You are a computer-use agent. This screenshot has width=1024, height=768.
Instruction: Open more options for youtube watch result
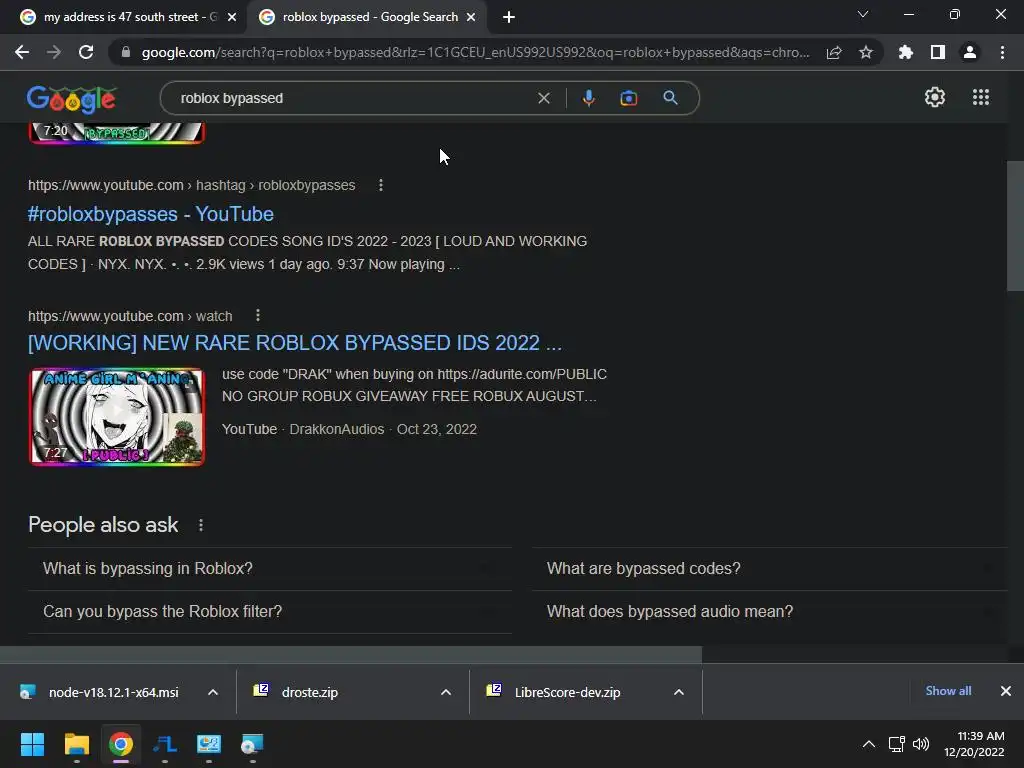pyautogui.click(x=258, y=315)
